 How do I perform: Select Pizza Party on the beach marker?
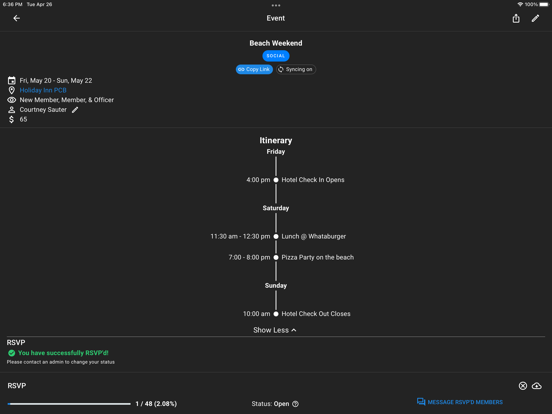click(x=276, y=258)
